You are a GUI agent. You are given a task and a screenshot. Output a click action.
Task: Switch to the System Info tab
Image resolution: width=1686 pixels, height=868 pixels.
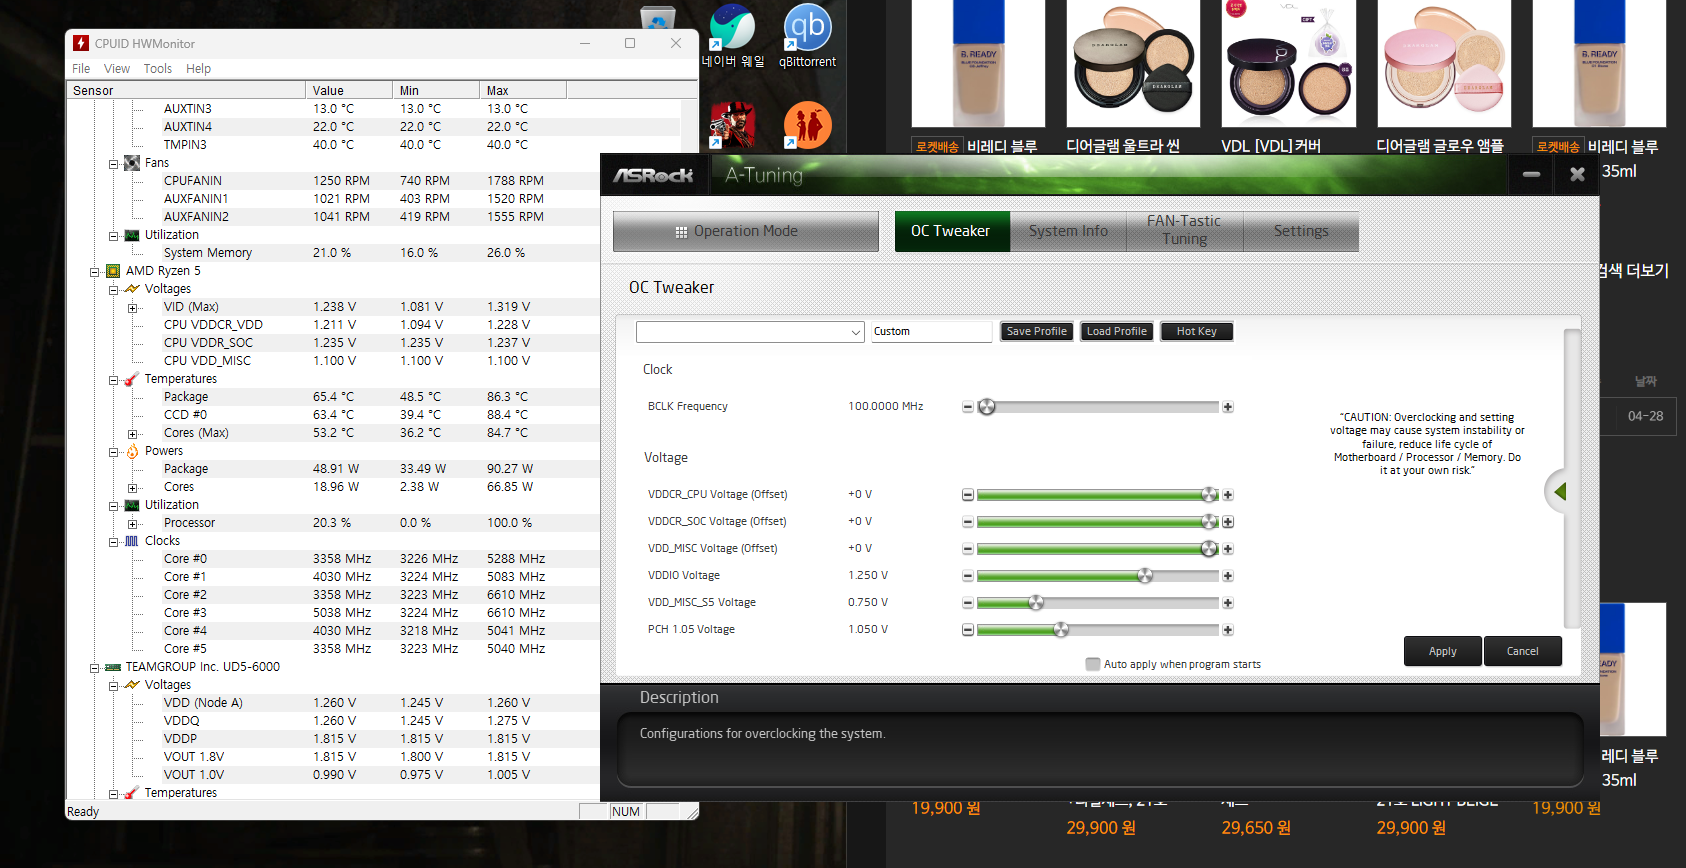point(1068,231)
